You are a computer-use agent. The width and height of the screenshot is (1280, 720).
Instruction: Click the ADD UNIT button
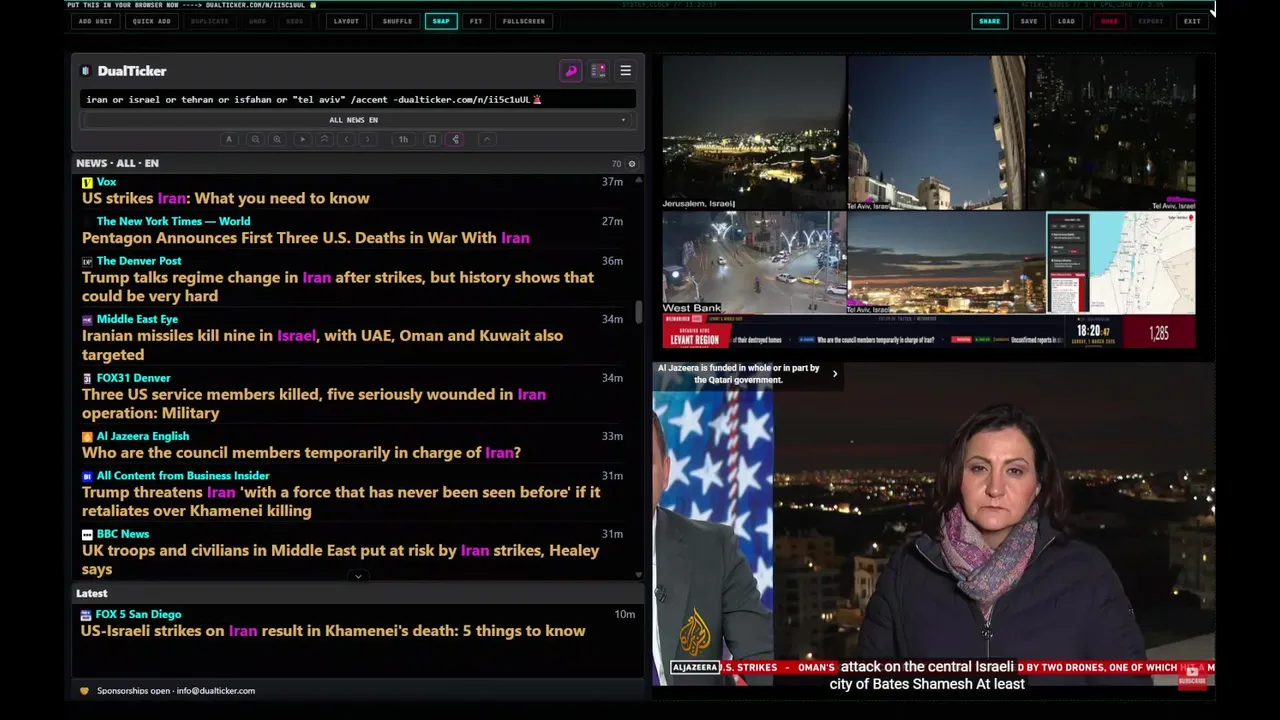point(95,21)
